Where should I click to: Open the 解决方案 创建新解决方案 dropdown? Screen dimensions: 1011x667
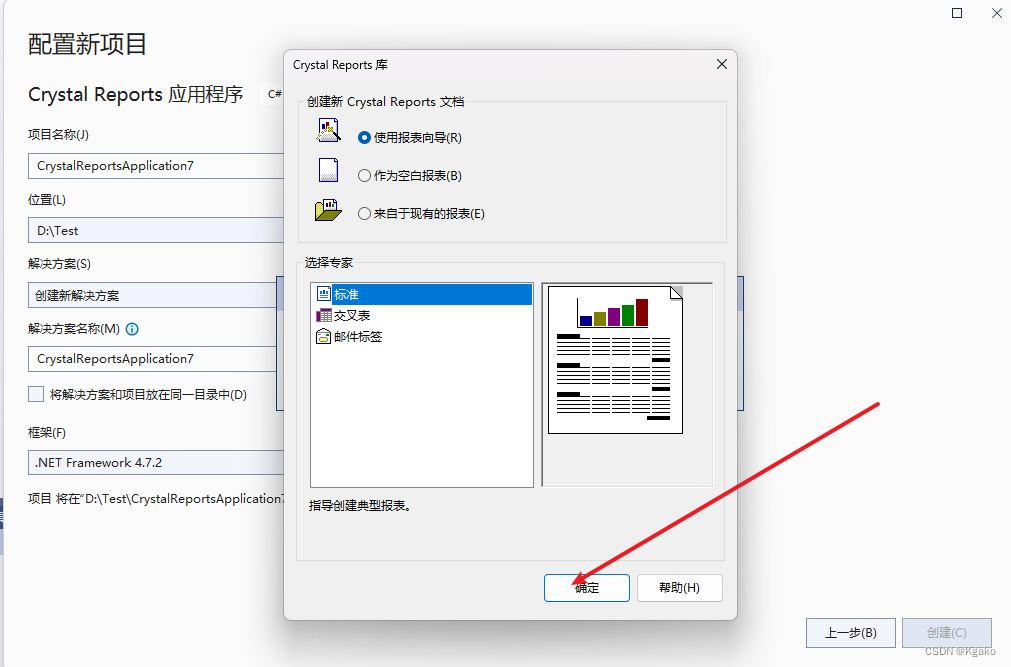point(152,295)
